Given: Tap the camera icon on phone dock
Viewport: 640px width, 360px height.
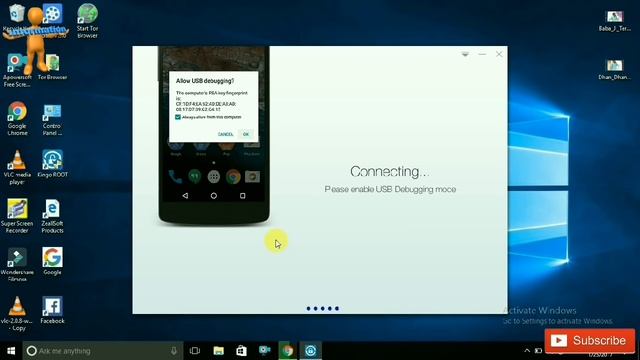Looking at the screenshot, I should 252,177.
